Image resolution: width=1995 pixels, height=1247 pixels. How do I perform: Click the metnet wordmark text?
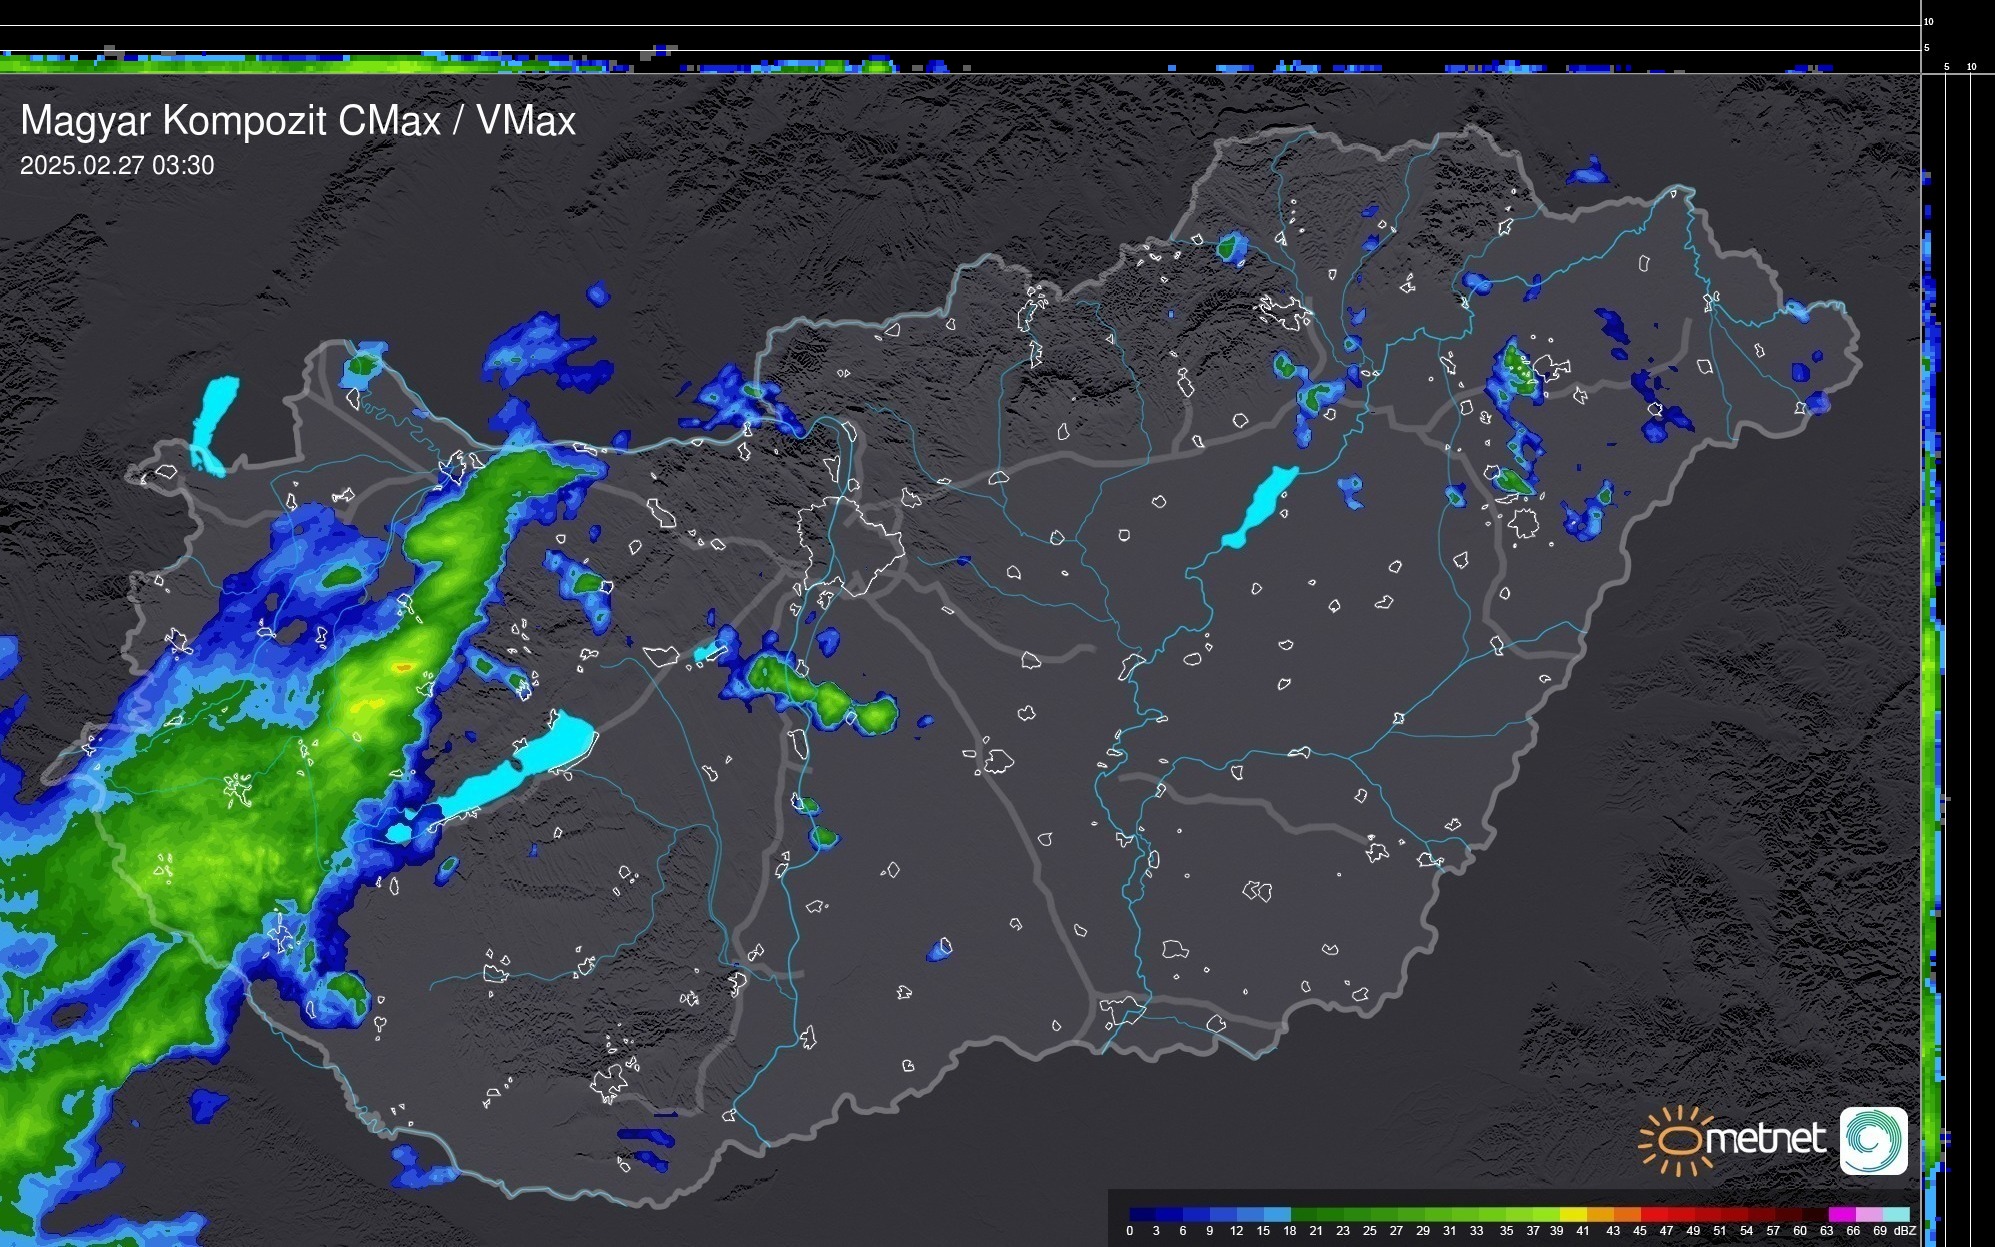tap(1767, 1139)
